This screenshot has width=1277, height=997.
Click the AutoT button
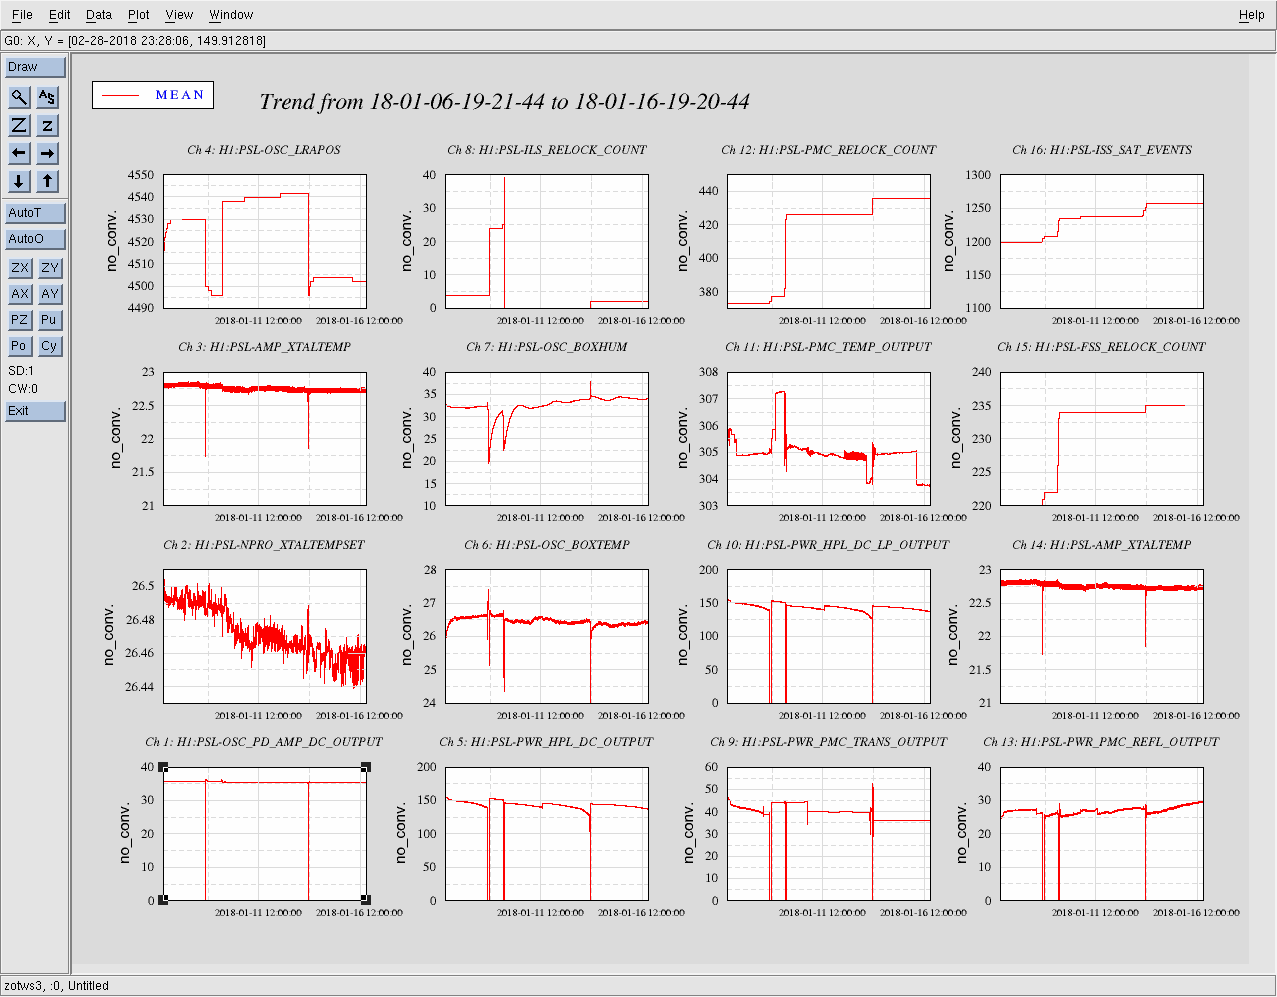(35, 213)
